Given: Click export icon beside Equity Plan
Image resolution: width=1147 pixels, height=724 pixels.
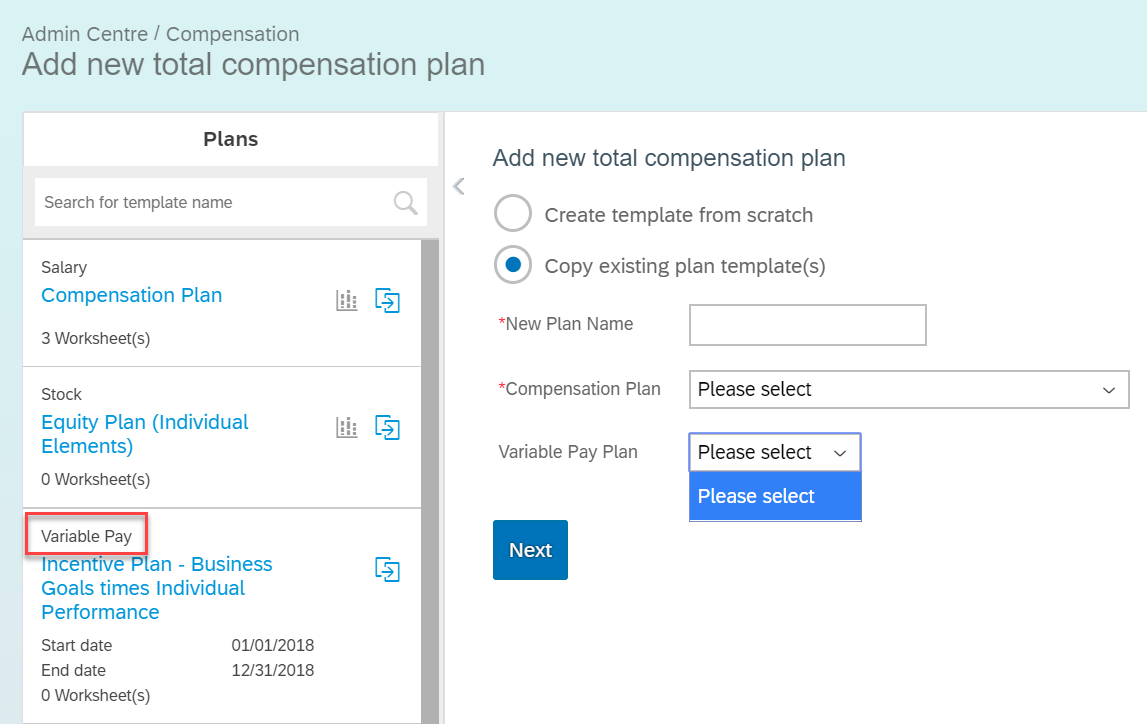Looking at the screenshot, I should pos(388,428).
